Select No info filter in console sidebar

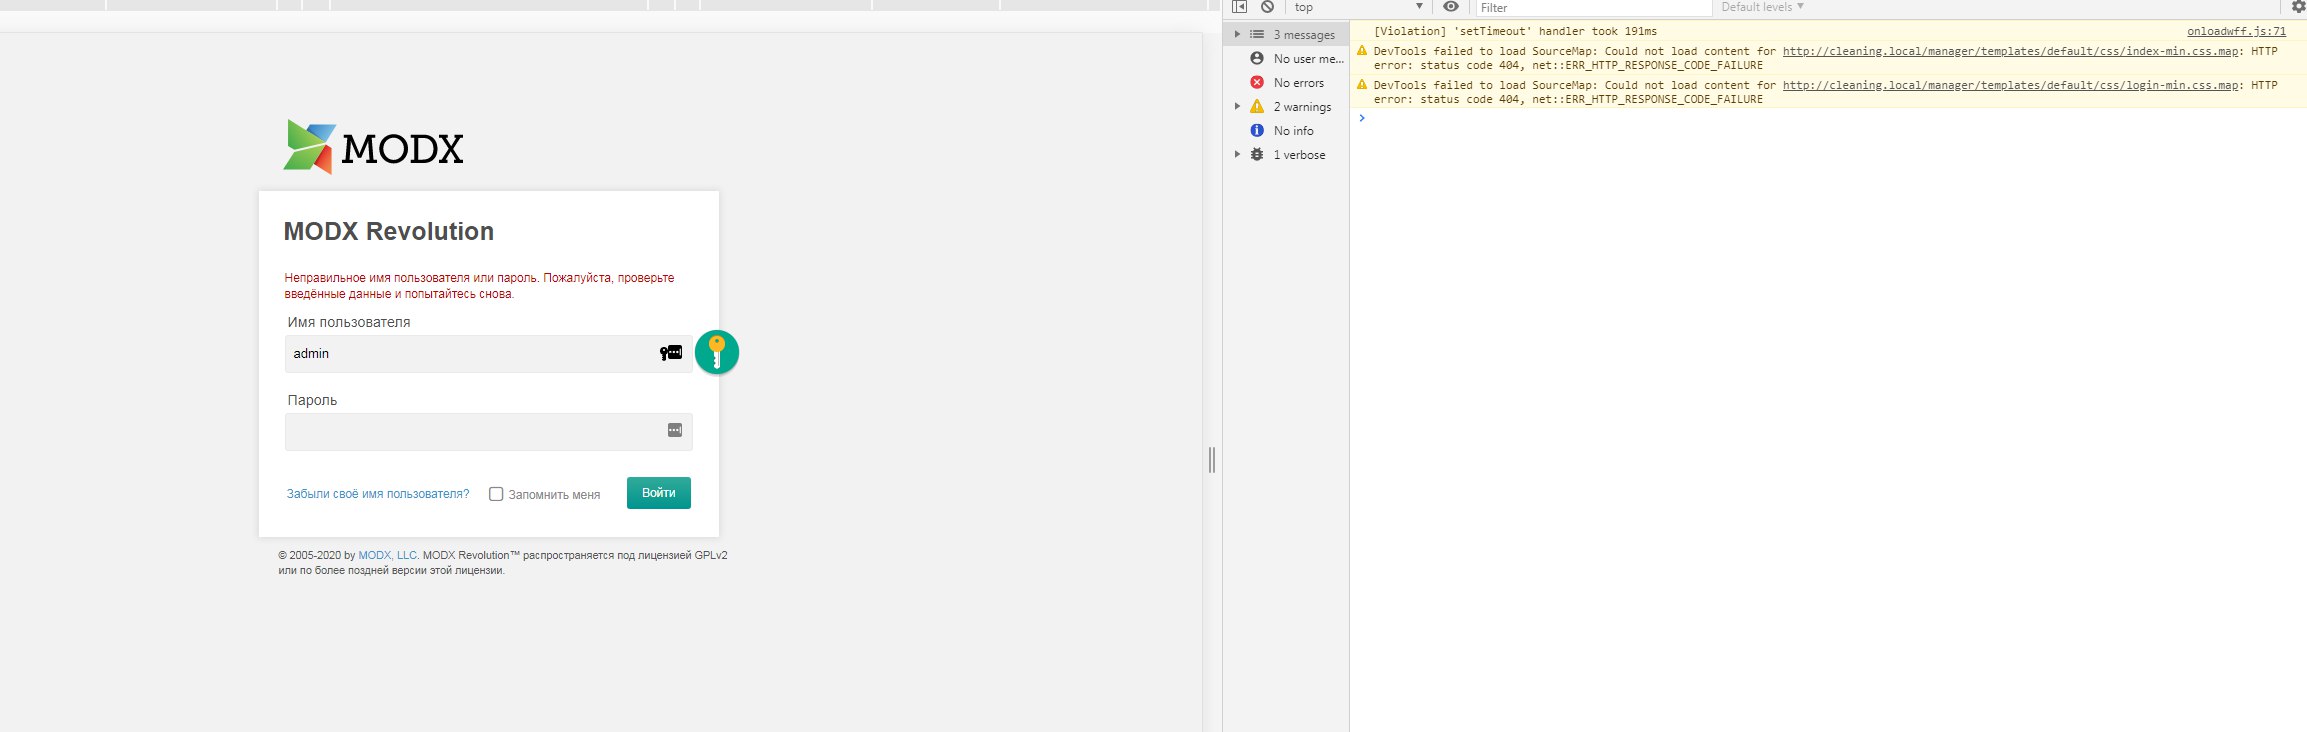[1286, 130]
